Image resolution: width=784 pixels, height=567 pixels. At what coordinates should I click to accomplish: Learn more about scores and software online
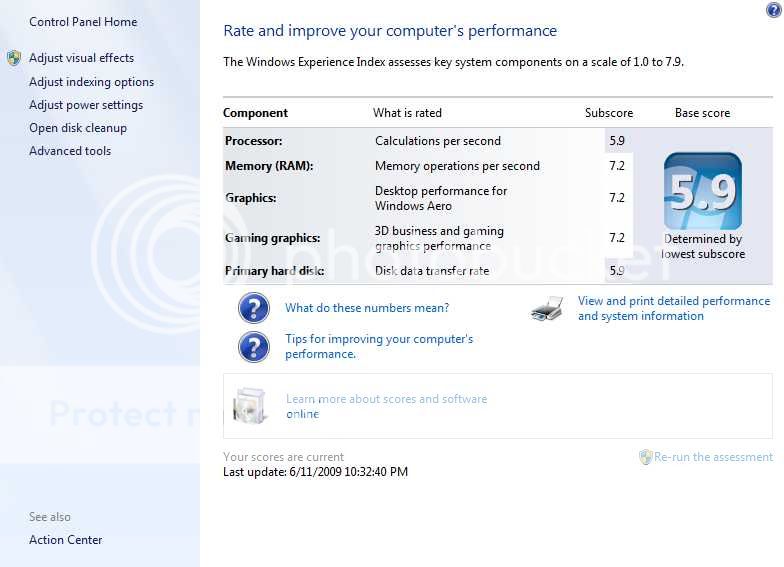coord(386,406)
